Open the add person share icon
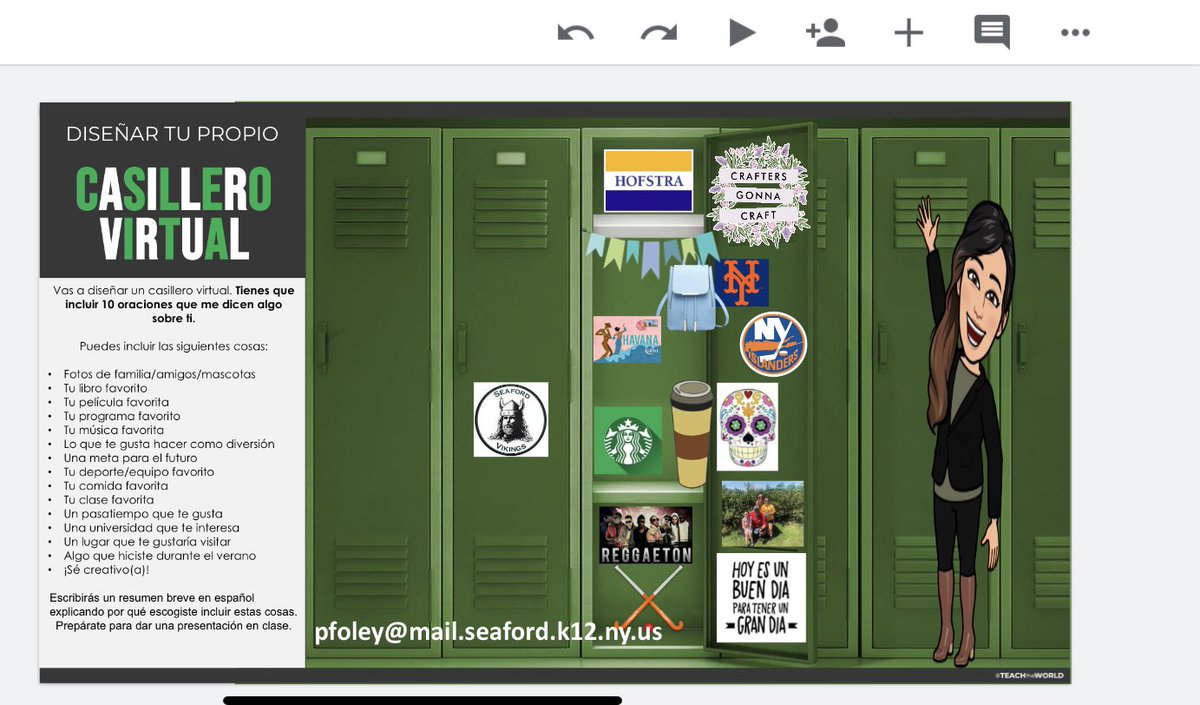 click(825, 33)
